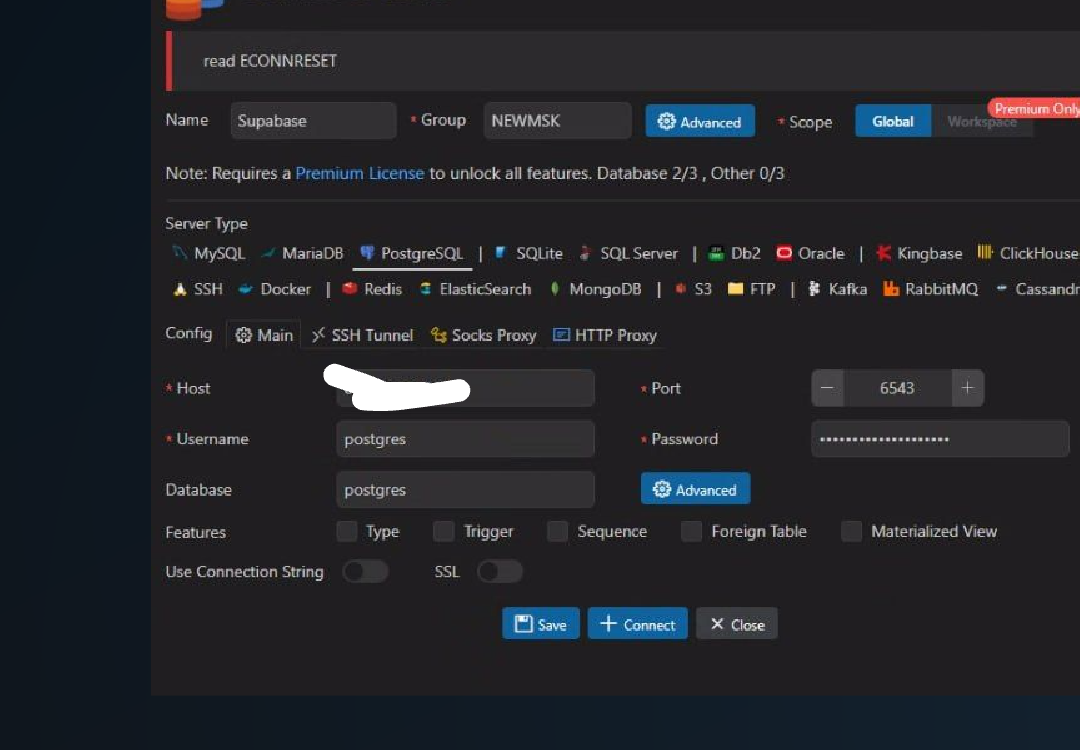Select FTP server type

point(751,289)
